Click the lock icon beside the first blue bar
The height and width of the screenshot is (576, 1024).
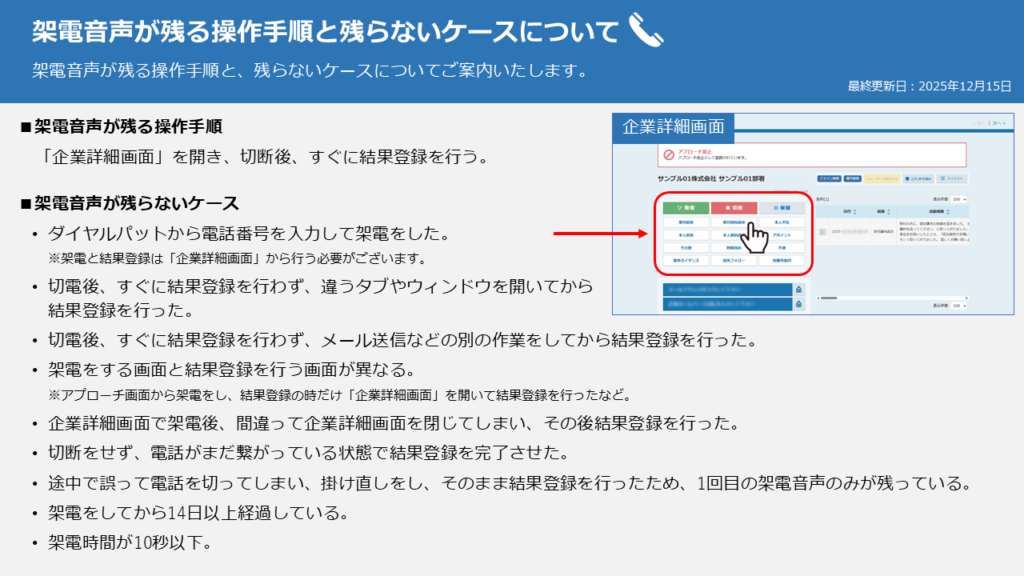[x=798, y=288]
